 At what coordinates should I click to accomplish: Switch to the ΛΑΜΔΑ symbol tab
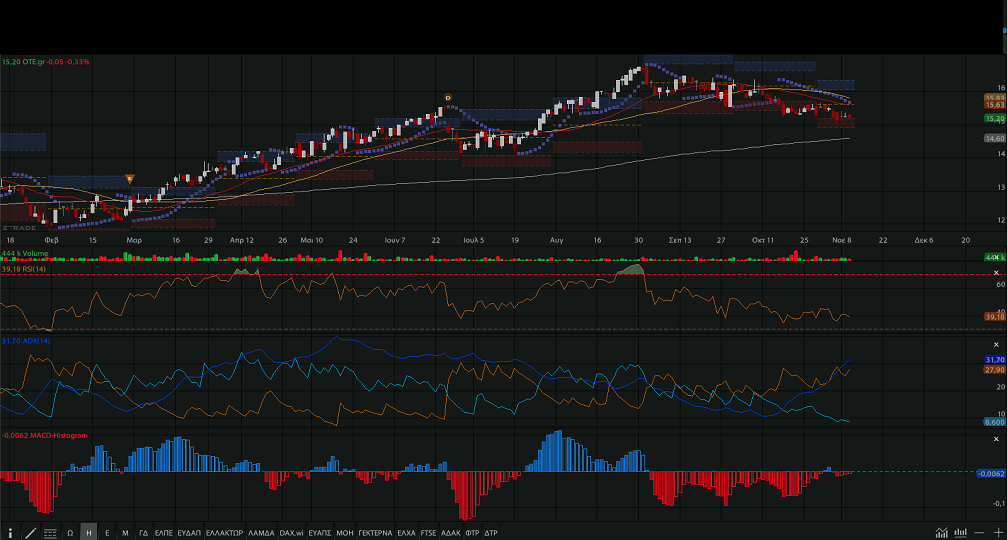tap(261, 533)
